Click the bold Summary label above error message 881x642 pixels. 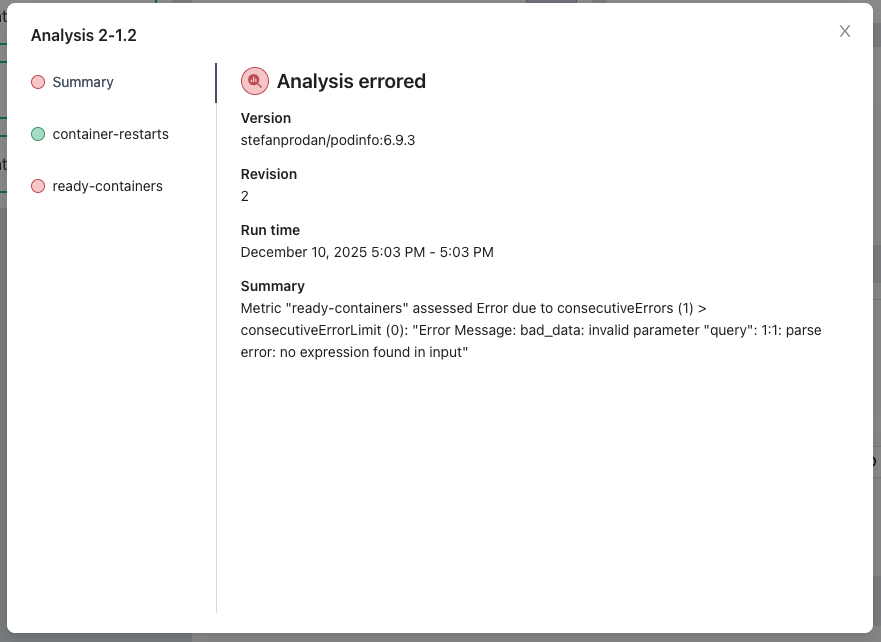point(273,286)
